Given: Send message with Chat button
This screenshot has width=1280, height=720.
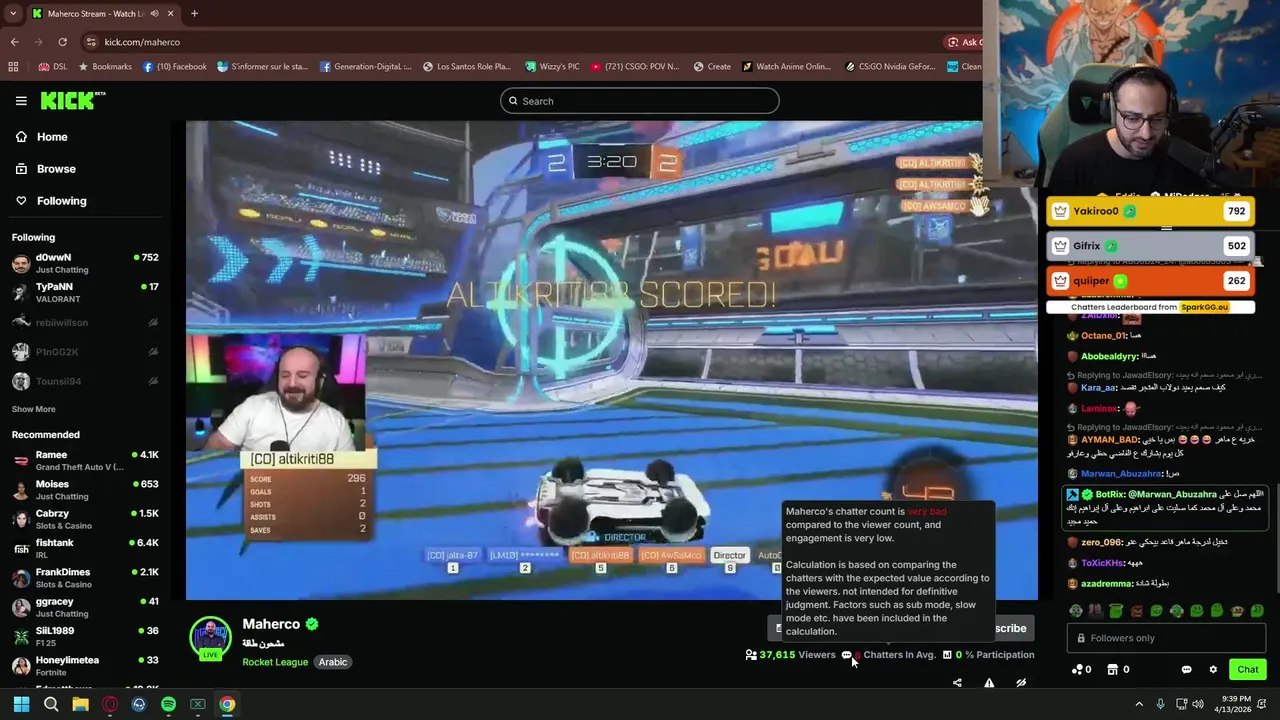Looking at the screenshot, I should pyautogui.click(x=1247, y=670).
